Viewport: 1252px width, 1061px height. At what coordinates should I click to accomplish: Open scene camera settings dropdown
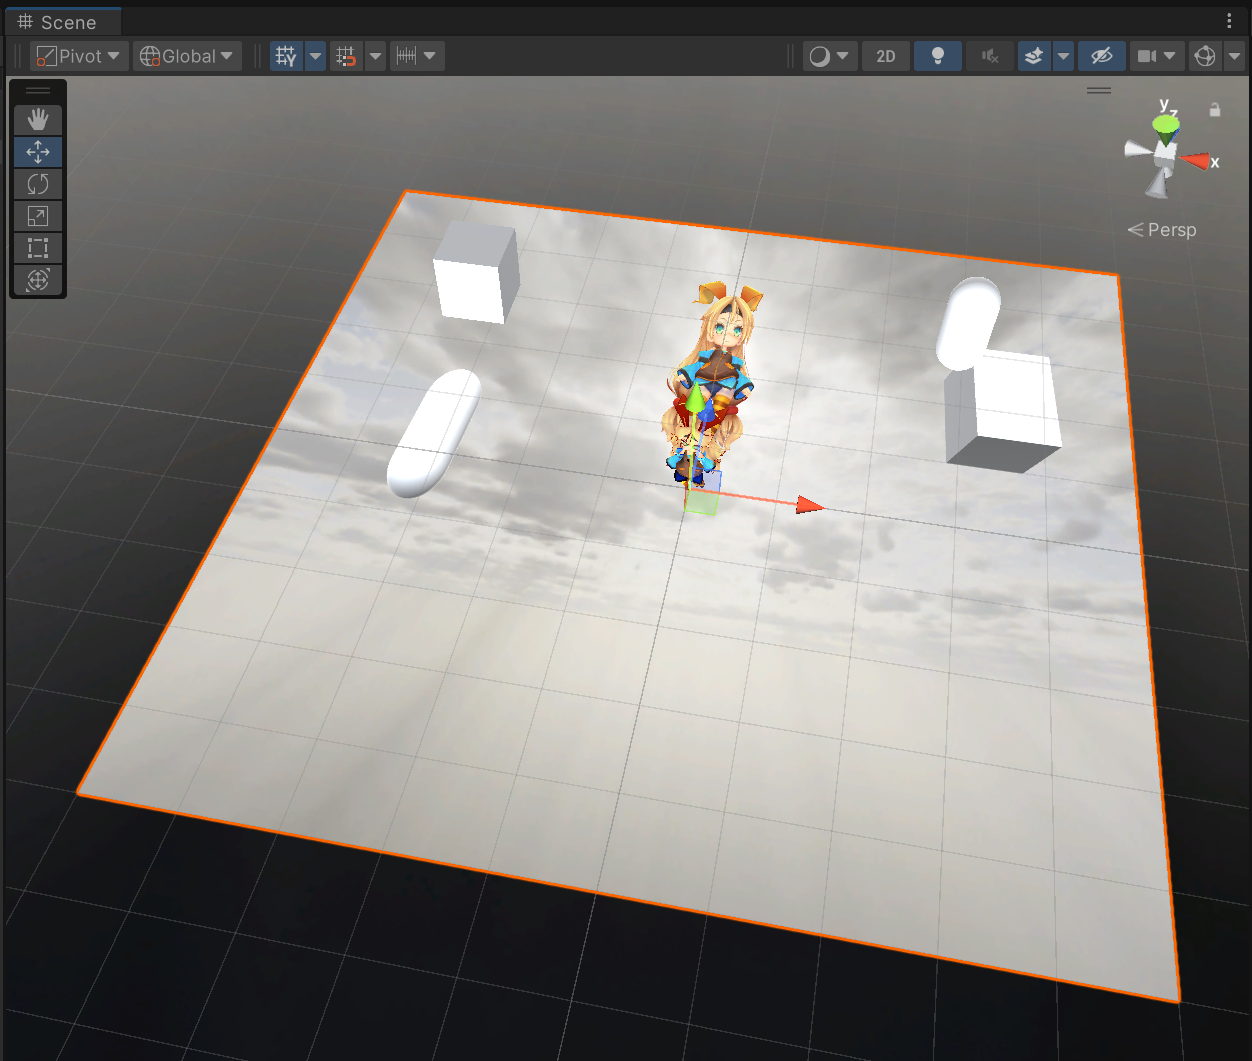(1157, 56)
